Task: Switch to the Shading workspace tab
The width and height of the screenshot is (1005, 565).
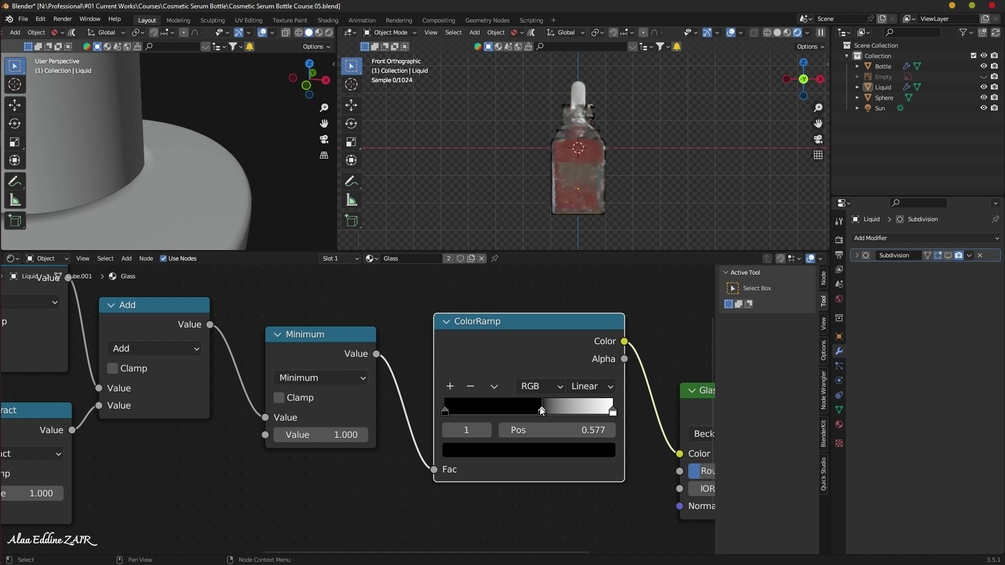Action: pos(328,20)
